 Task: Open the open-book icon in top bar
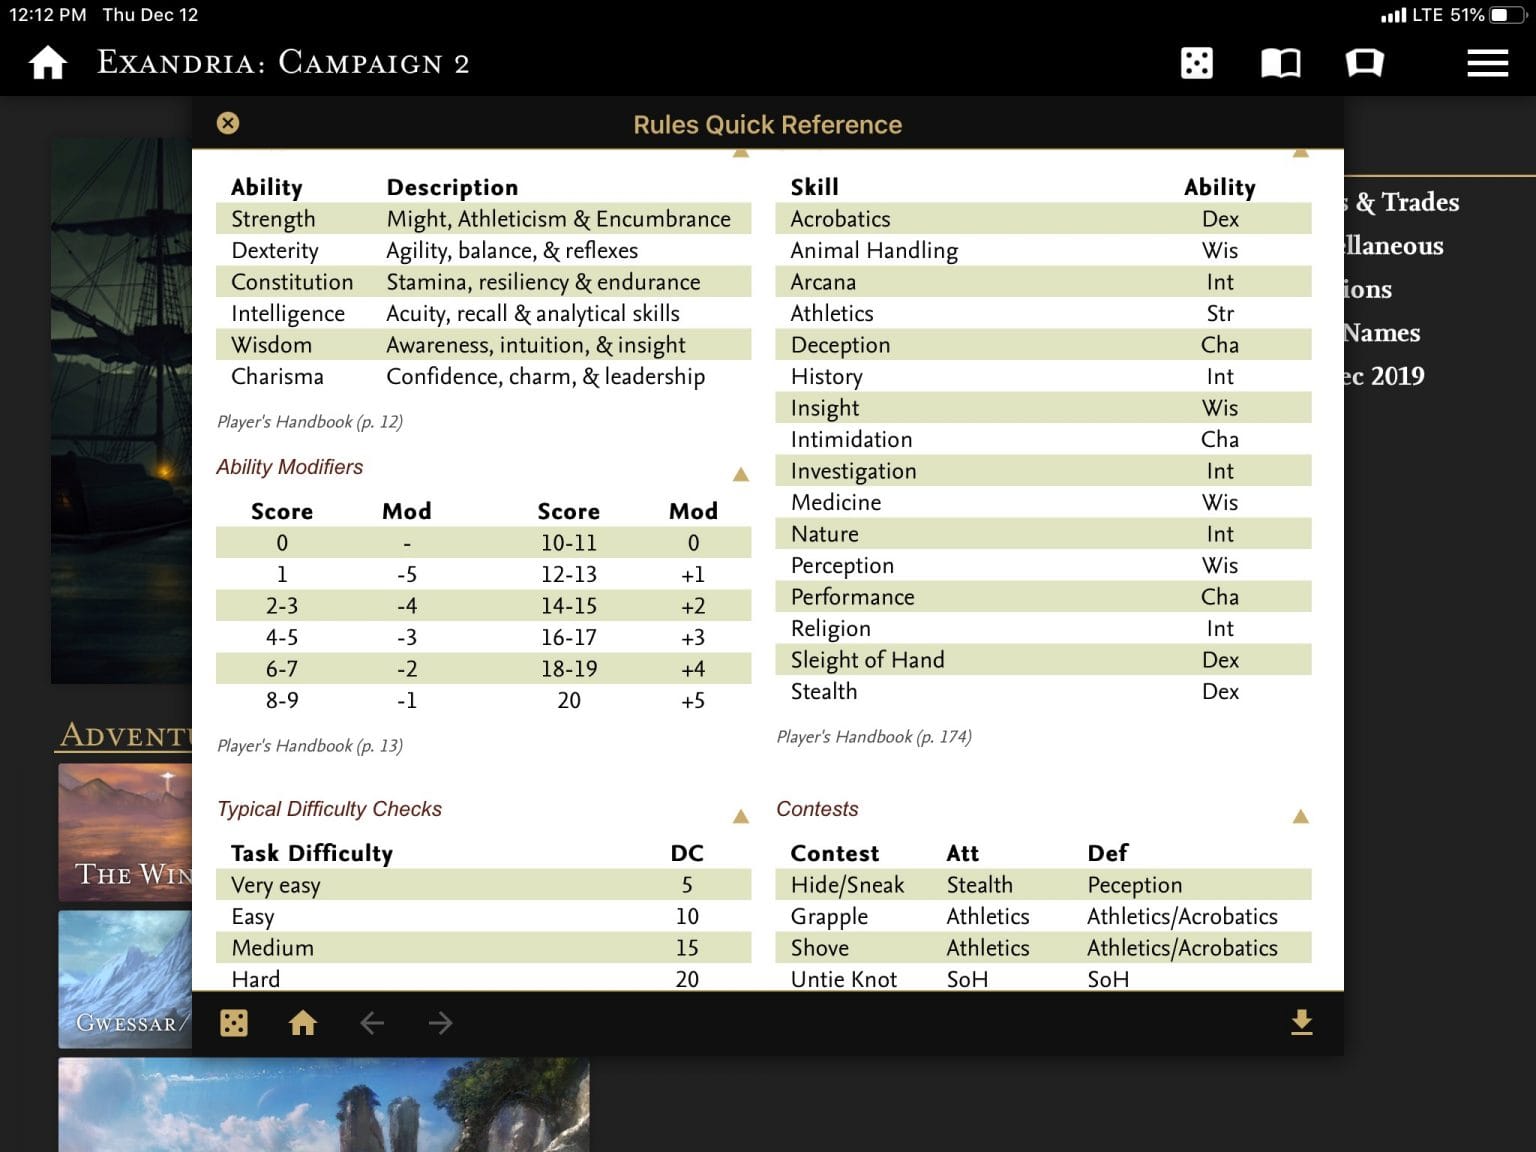(1280, 63)
